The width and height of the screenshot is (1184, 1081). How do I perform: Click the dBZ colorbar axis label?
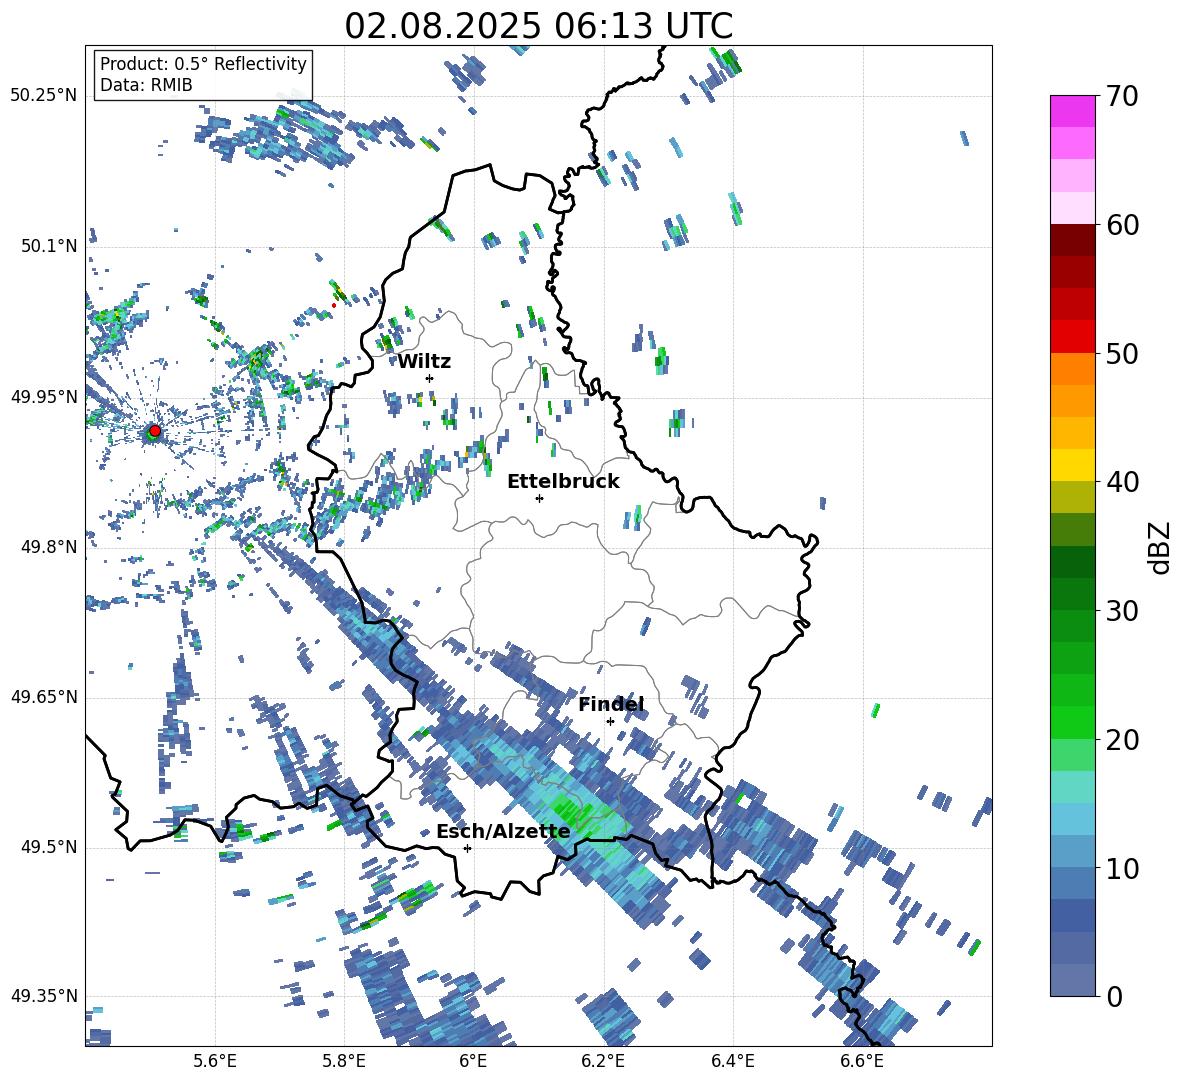tap(1158, 547)
